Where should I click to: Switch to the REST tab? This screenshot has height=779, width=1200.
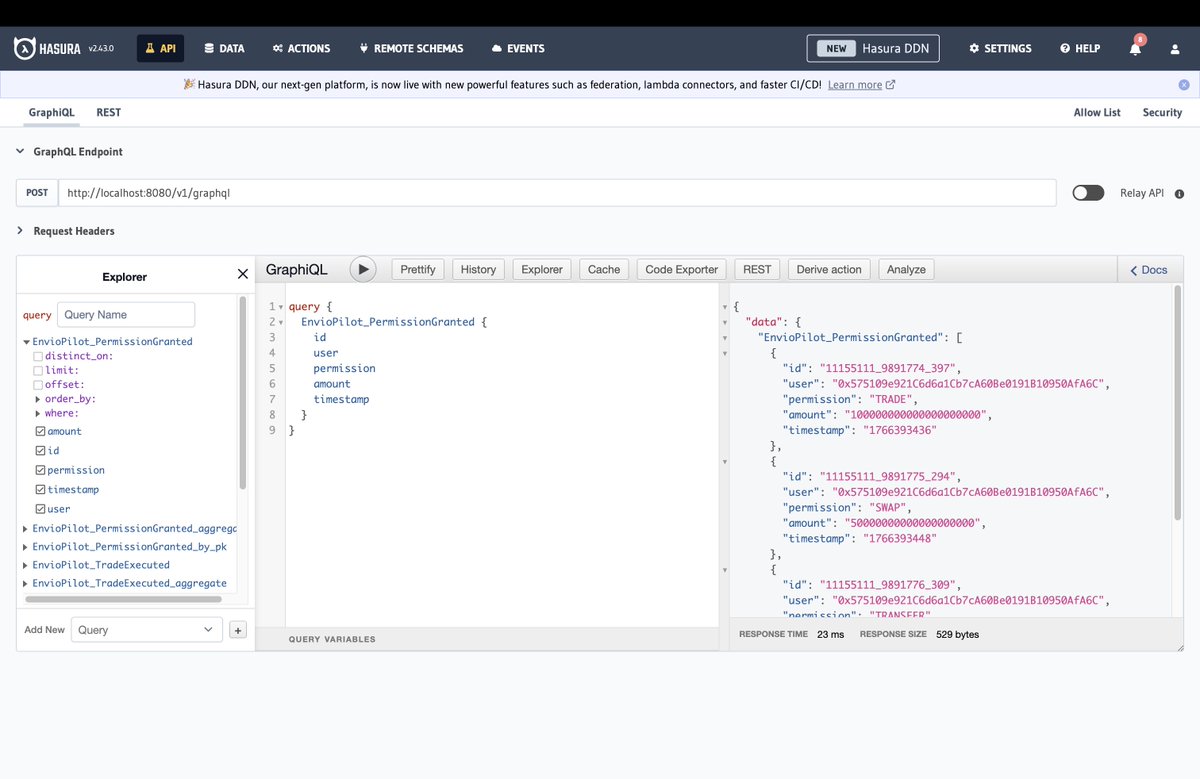click(x=108, y=112)
